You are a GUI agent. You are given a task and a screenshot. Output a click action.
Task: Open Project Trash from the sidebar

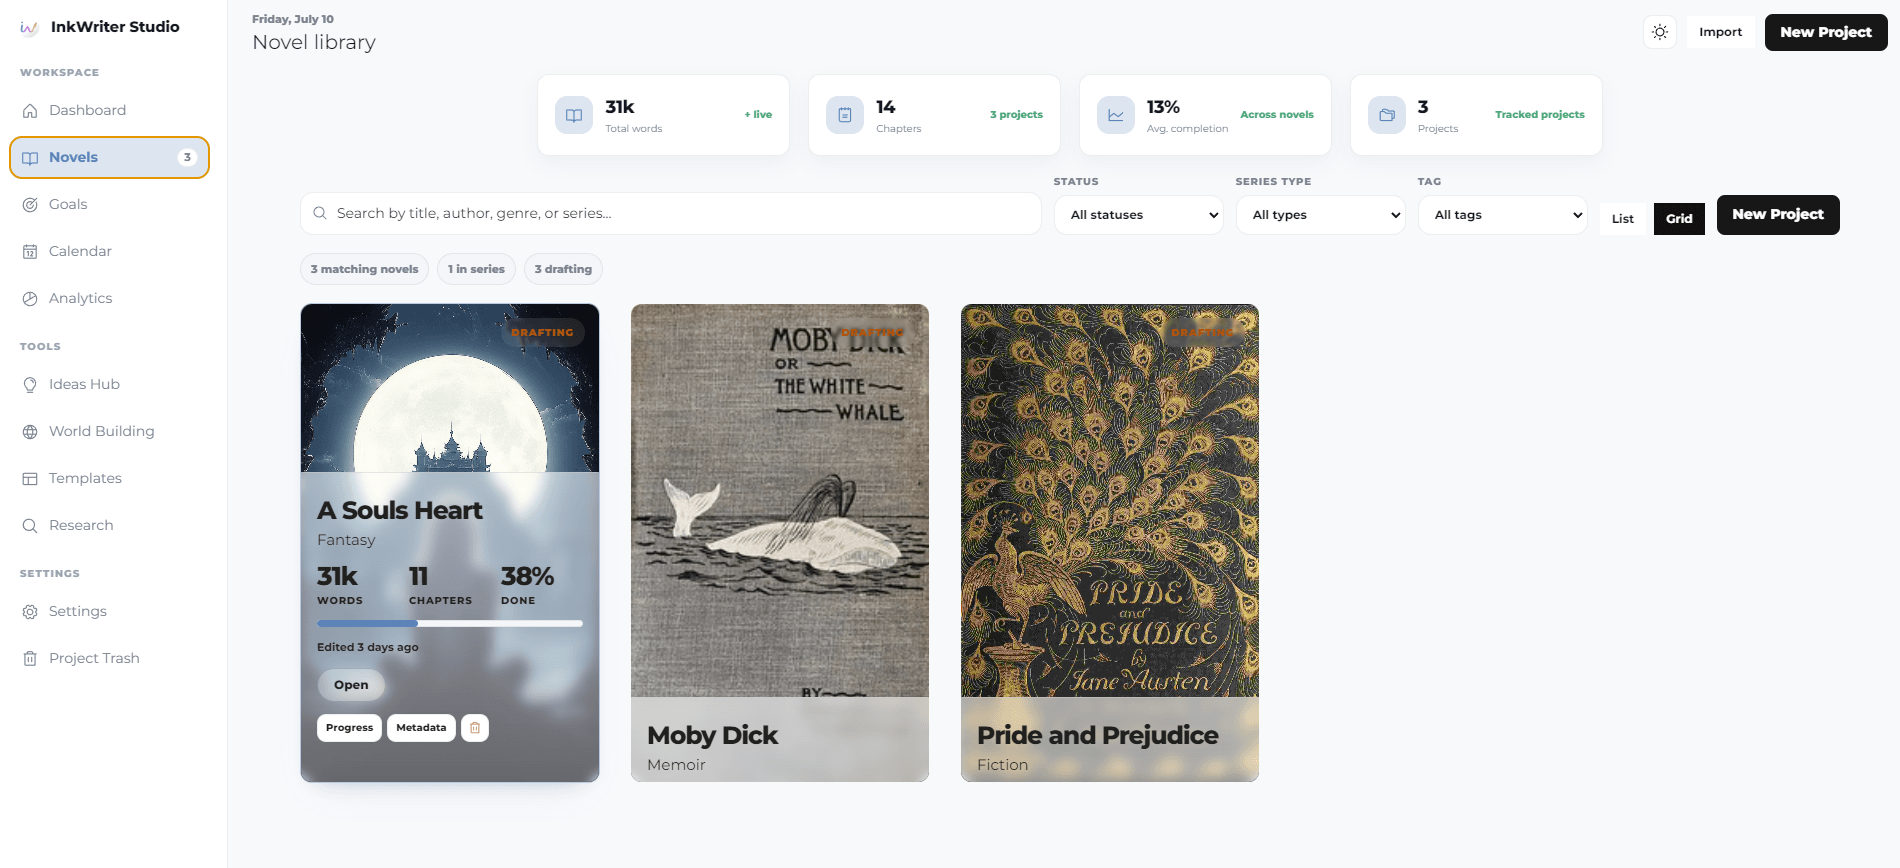[x=109, y=659]
